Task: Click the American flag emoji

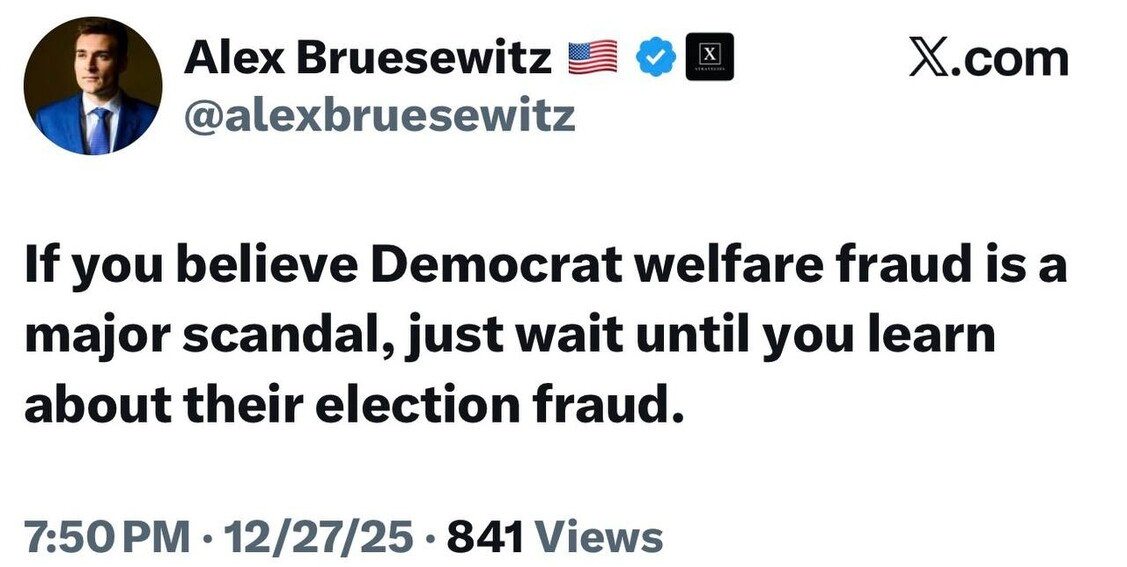Action: 592,59
